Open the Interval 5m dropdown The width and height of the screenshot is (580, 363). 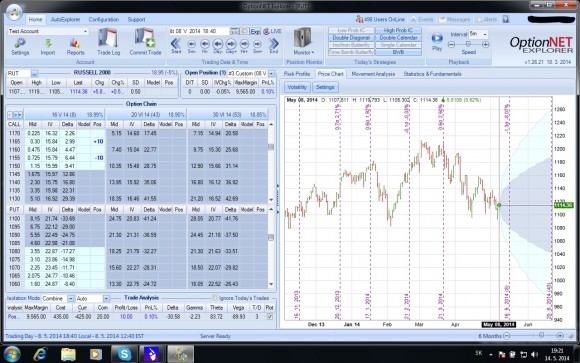pos(485,34)
